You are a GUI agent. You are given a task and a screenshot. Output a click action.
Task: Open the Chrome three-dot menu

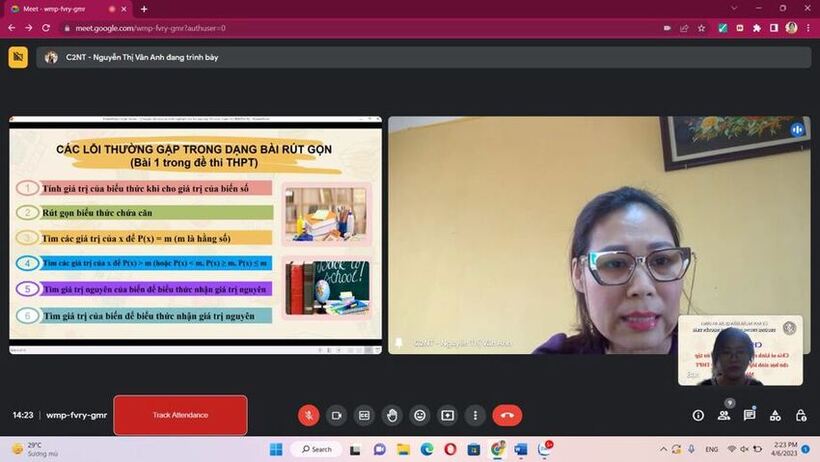(x=808, y=28)
